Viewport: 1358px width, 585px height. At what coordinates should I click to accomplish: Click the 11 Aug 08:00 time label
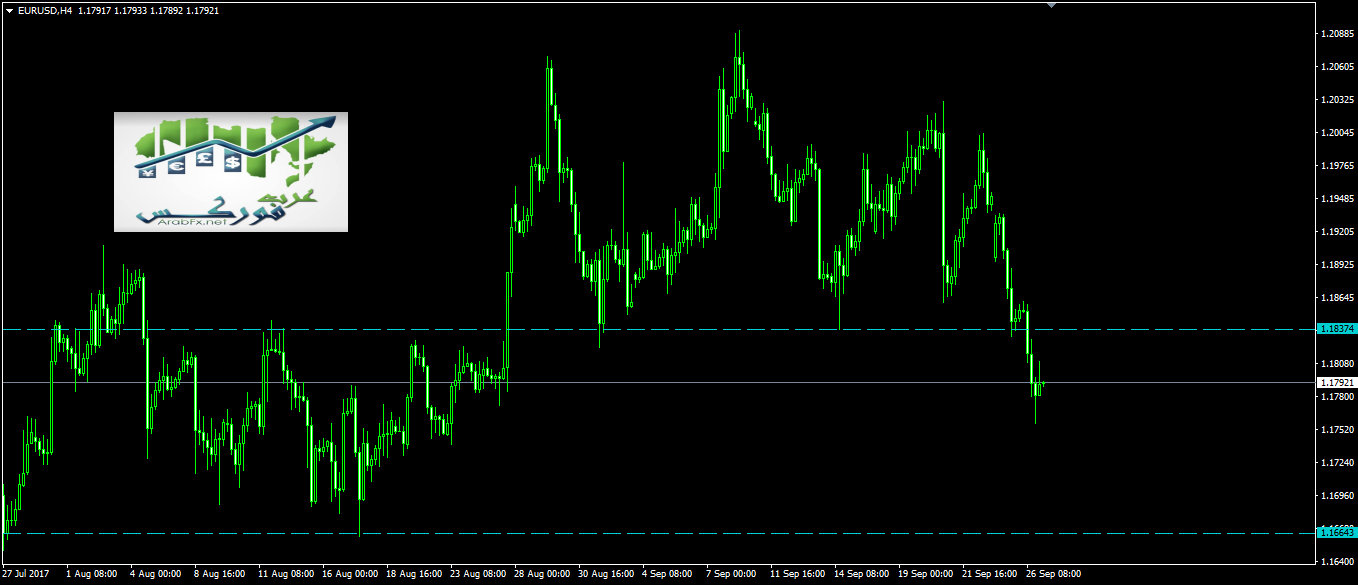(284, 575)
